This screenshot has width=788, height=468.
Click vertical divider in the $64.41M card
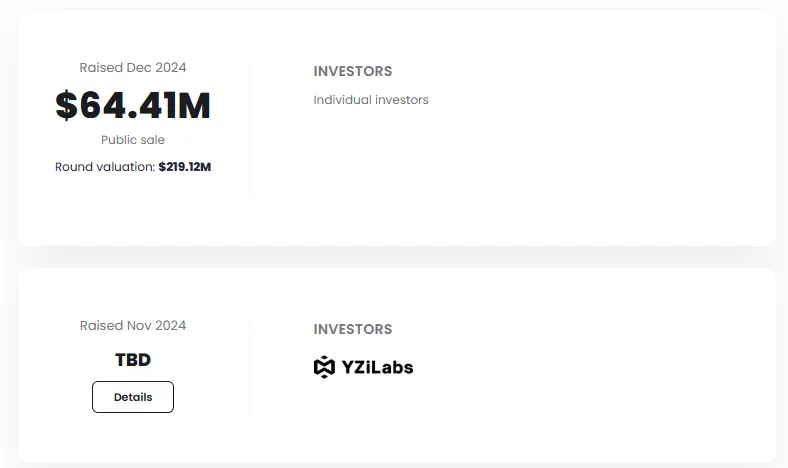[x=250, y=128]
